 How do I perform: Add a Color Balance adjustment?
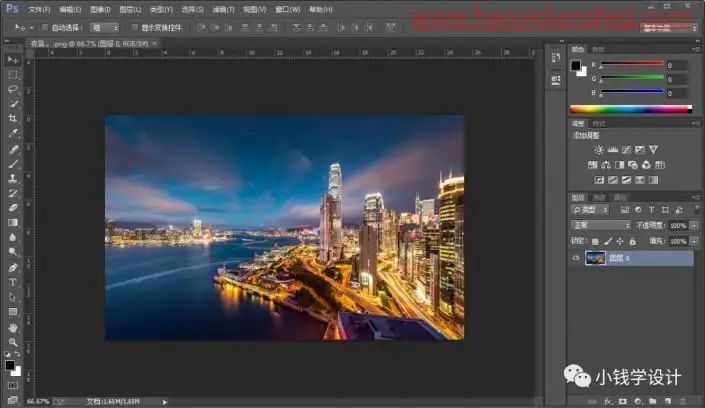tap(606, 165)
